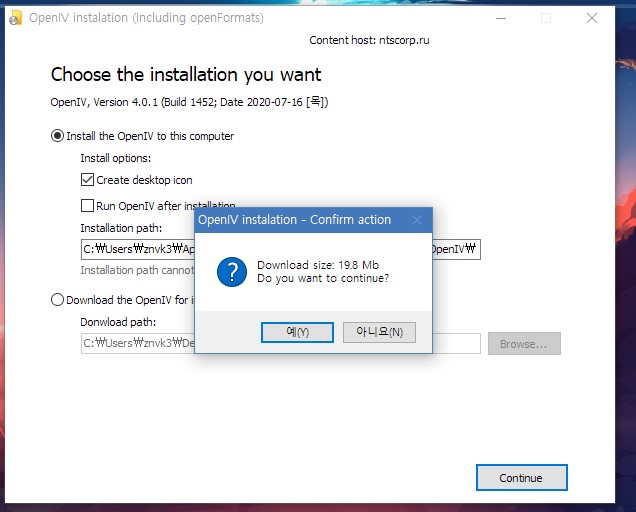Close the OpenIV installation window
This screenshot has width=636, height=512.
click(x=592, y=18)
